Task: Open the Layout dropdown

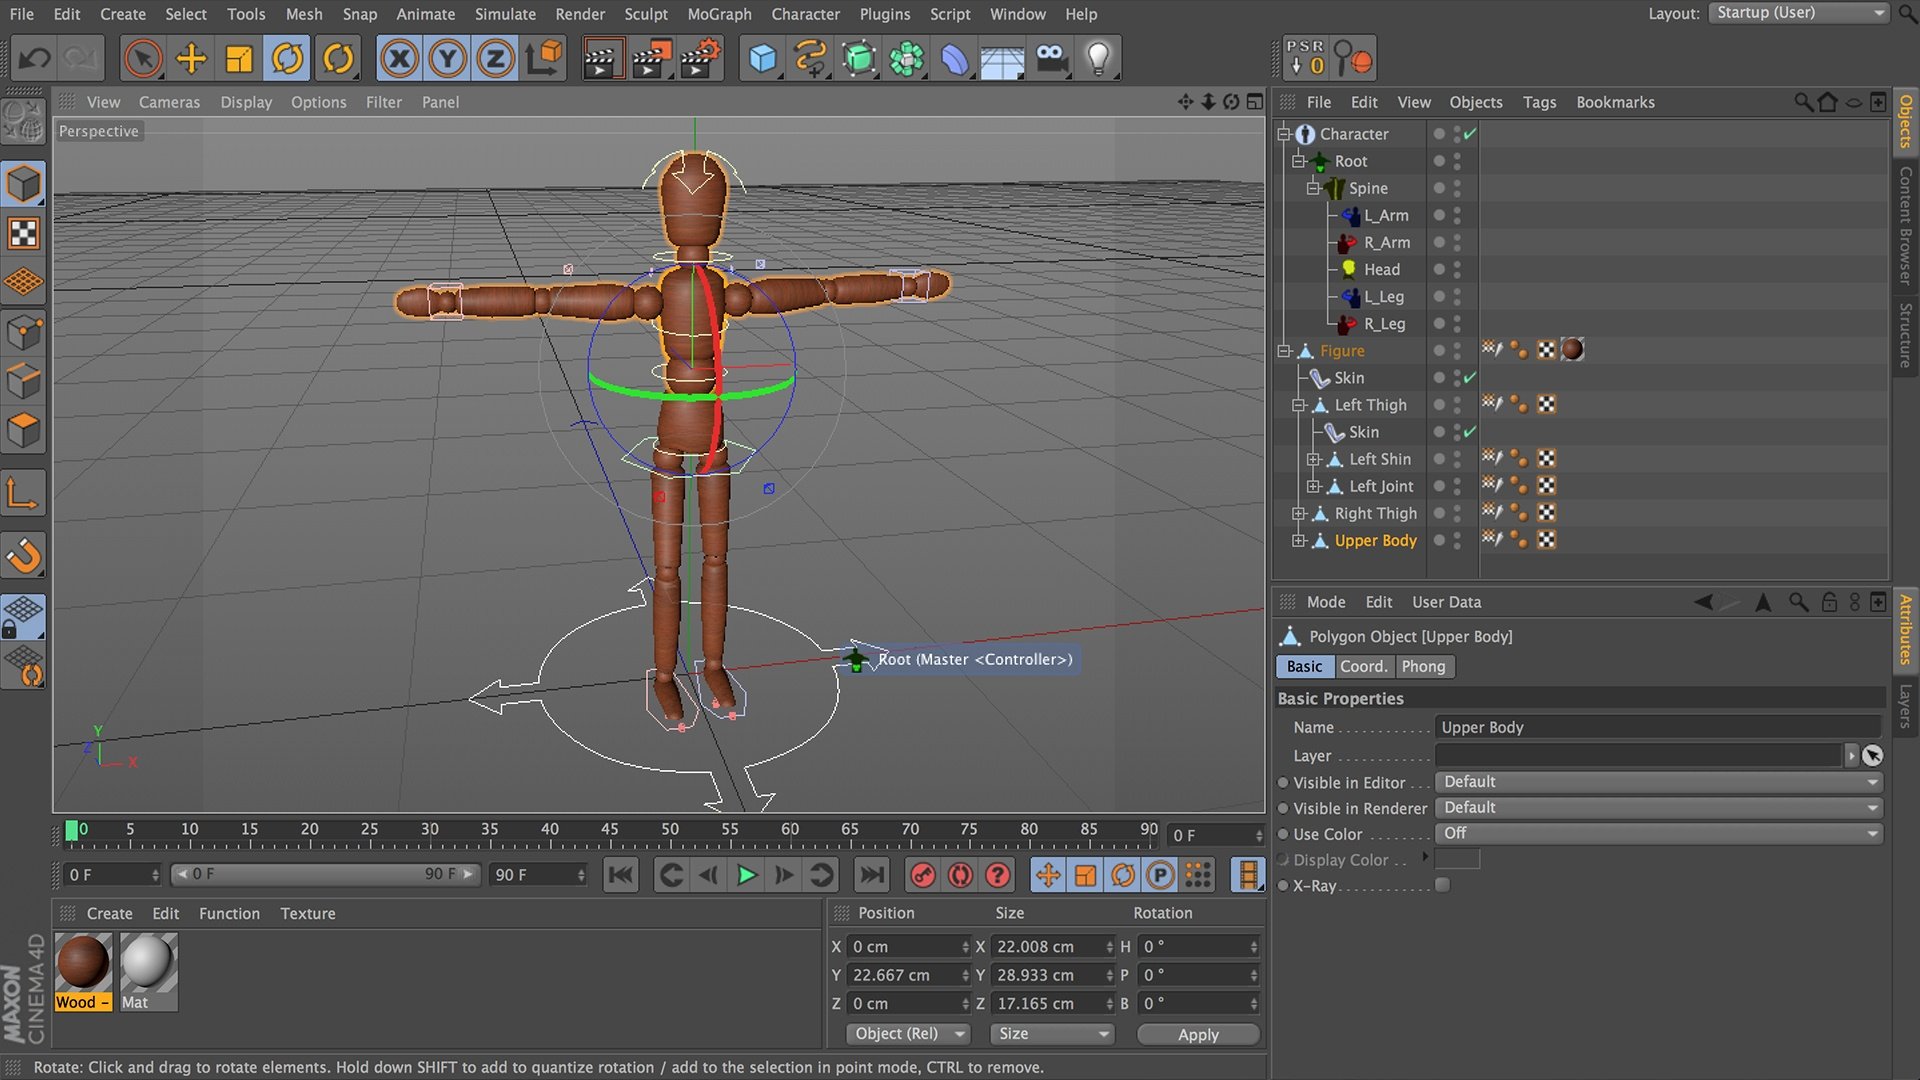Action: coord(1799,13)
